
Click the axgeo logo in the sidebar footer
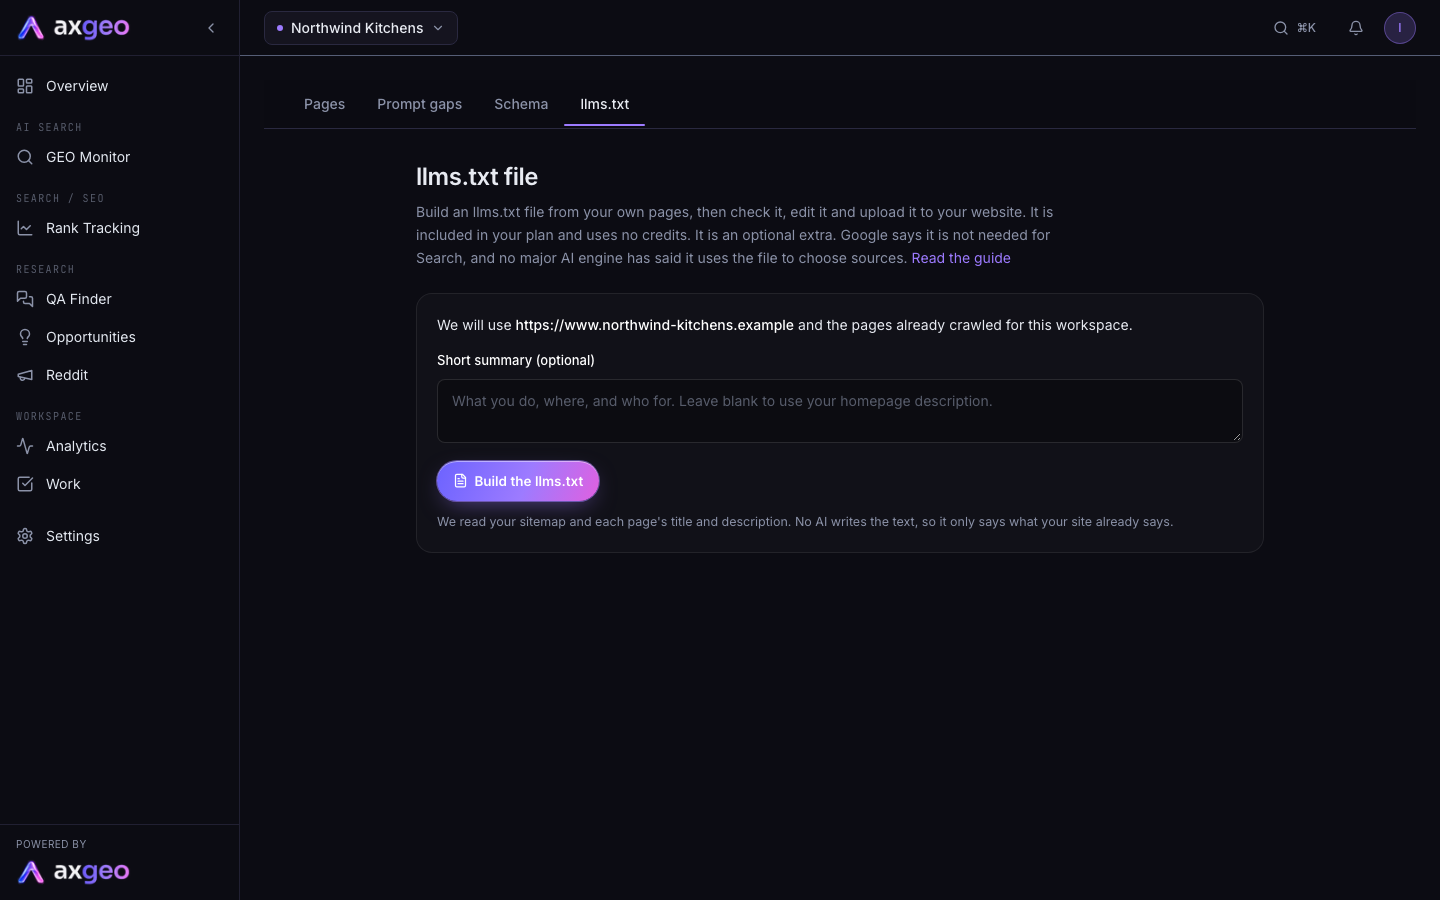coord(74,872)
